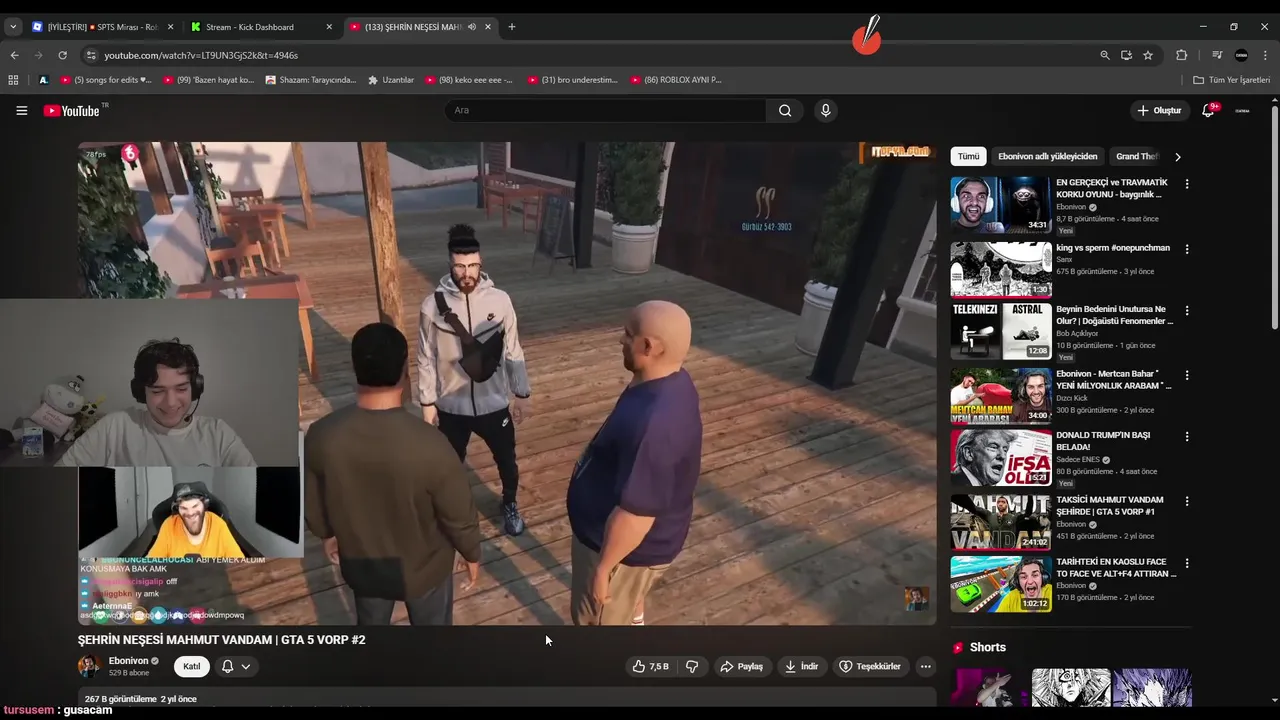Select the Grand Theft filter chip
1280x720 pixels.
[x=1137, y=156]
